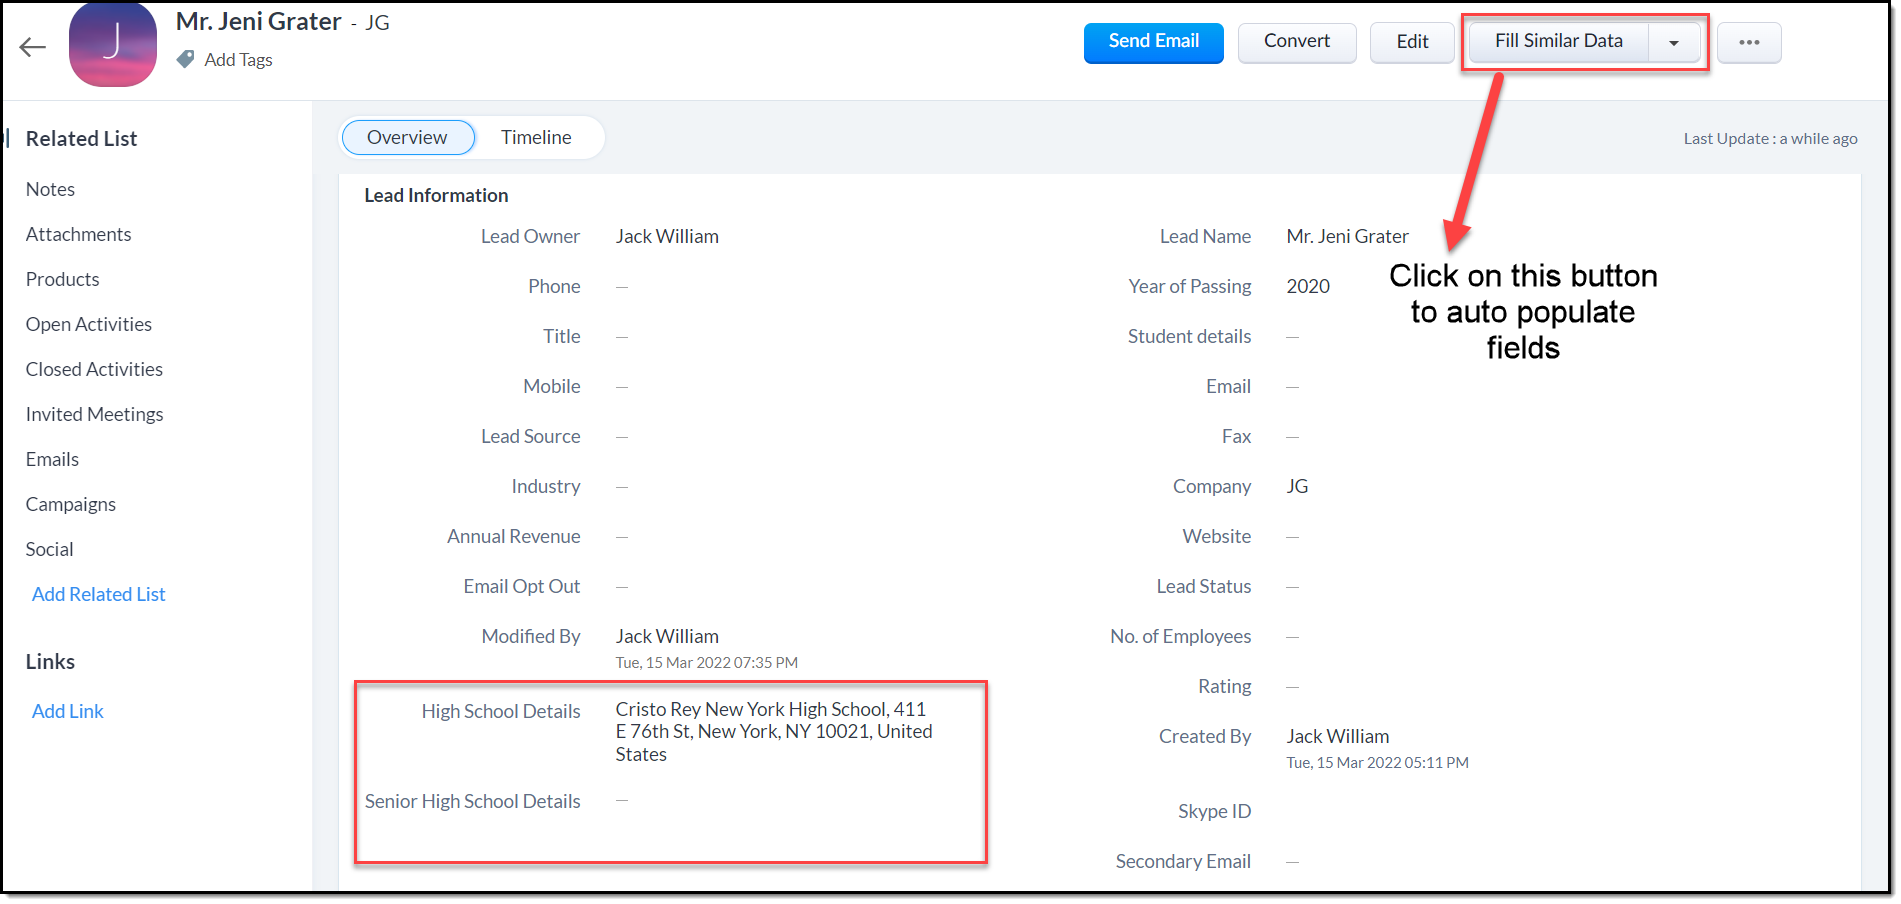The height and width of the screenshot is (904, 1901).
Task: Click the Add Related List link
Action: 99,594
